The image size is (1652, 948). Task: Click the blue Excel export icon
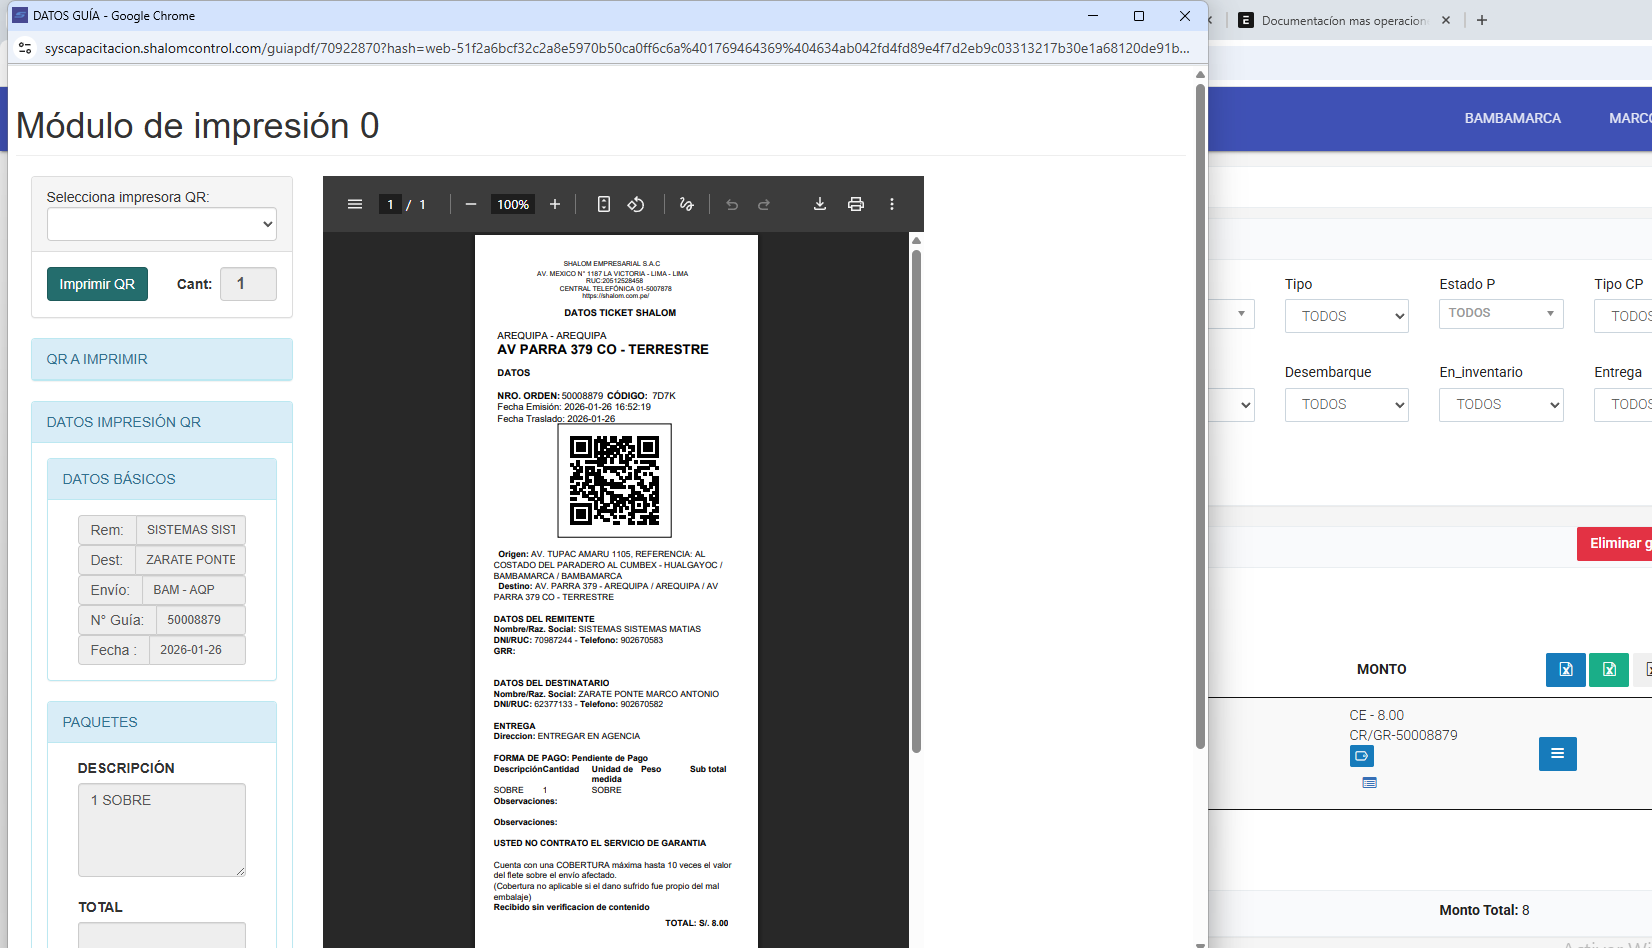(1565, 670)
